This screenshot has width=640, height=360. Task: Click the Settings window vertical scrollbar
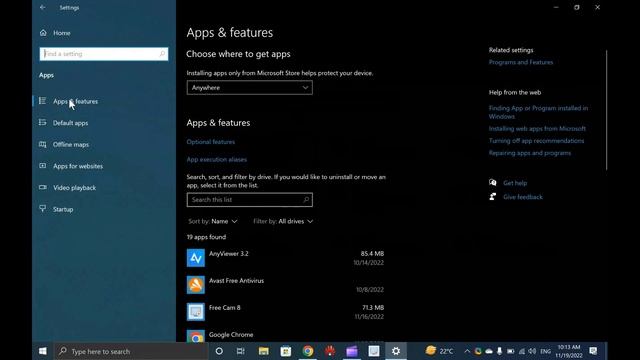tap(607, 110)
